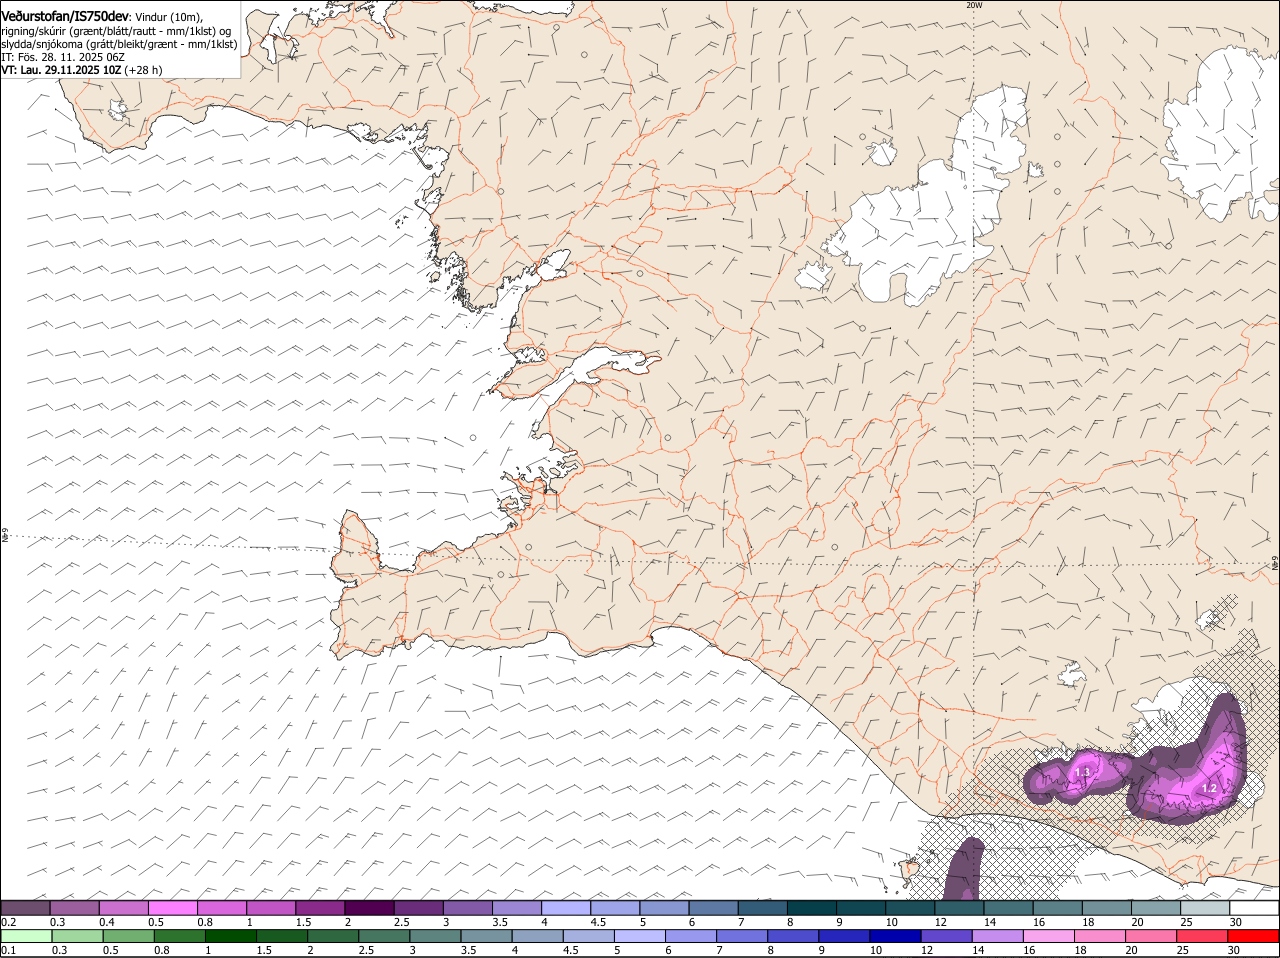This screenshot has height=958, width=1280.
Task: Pick the 12 violet swatch in the lower scale
Action: tap(947, 936)
